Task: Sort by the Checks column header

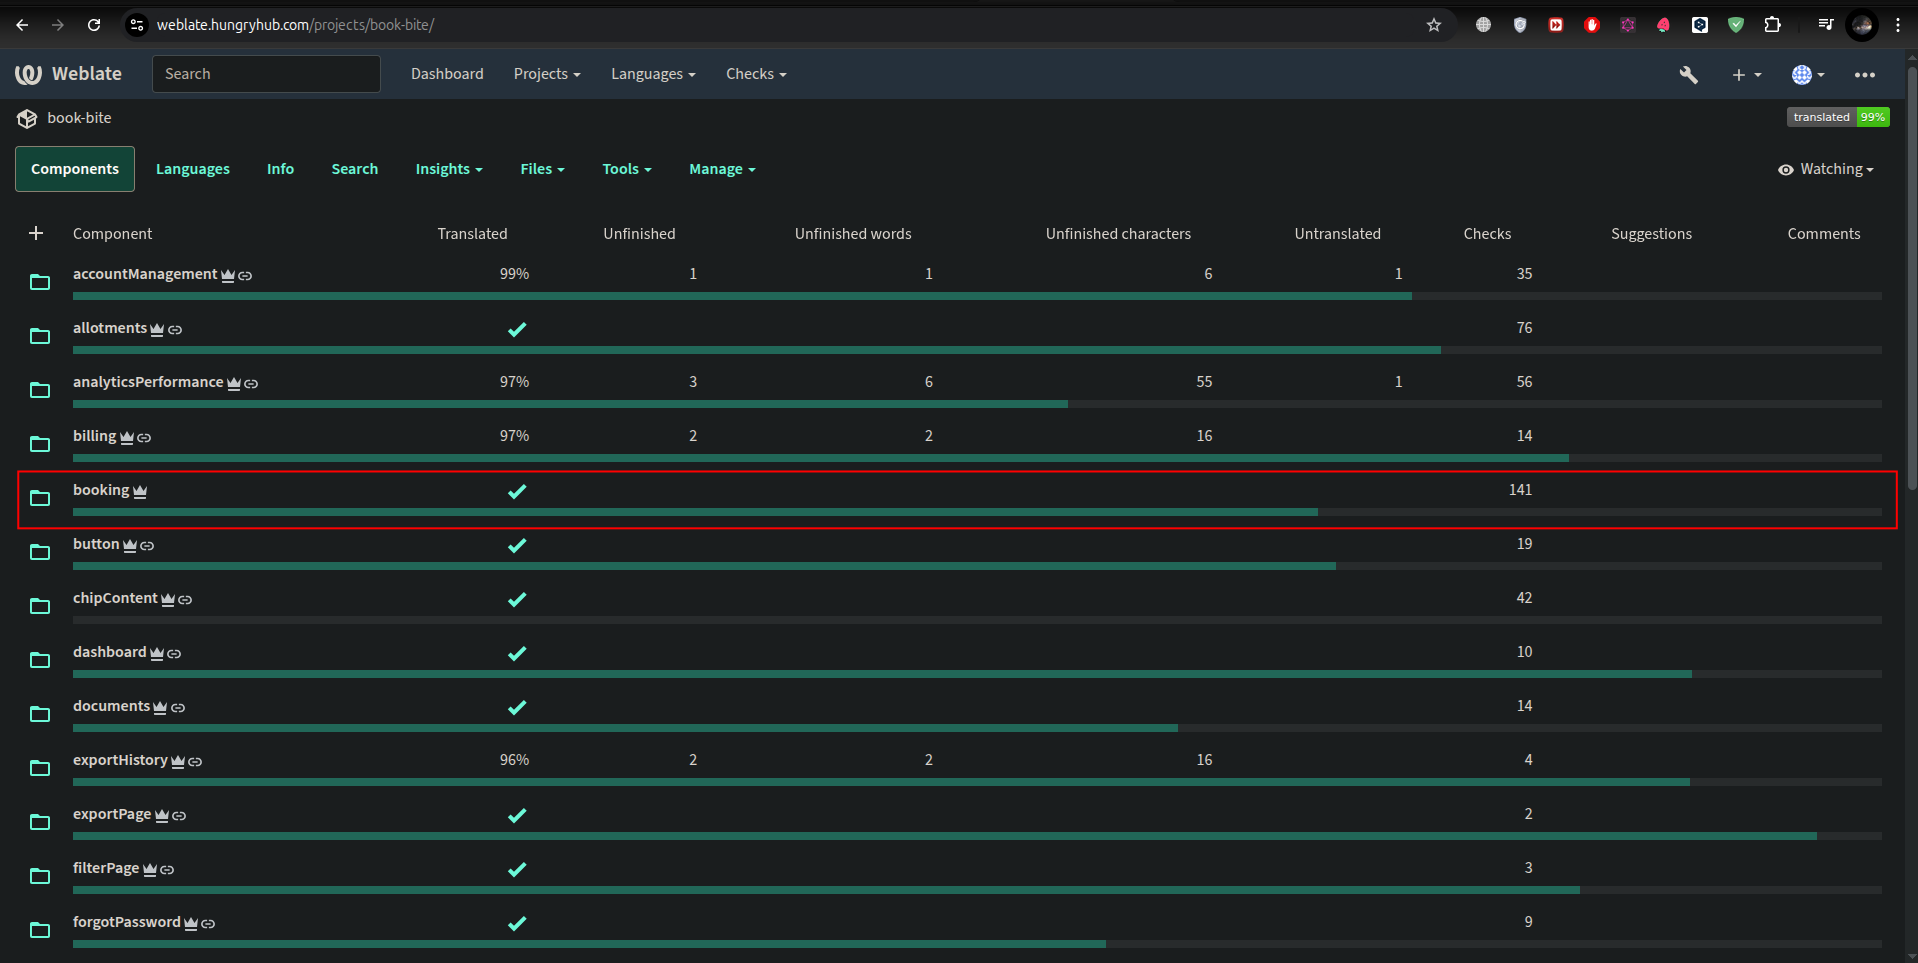Action: coord(1486,234)
